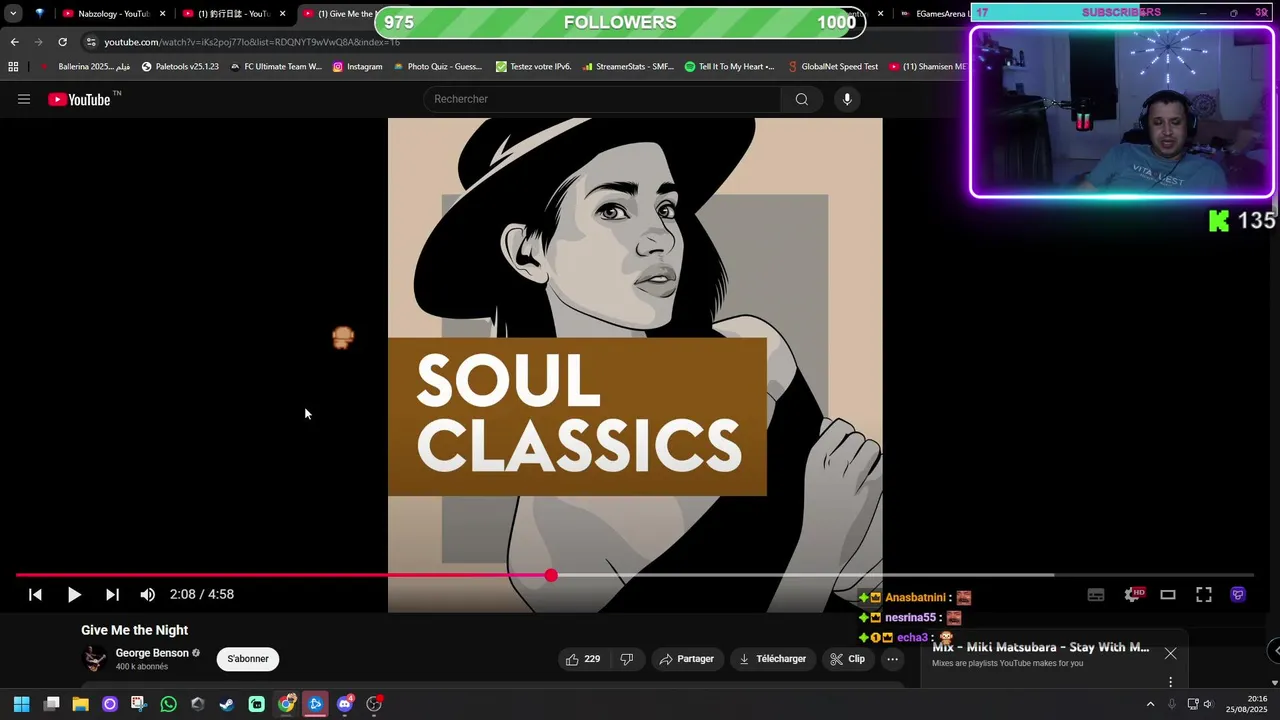The height and width of the screenshot is (720, 1280).
Task: Click the search magnifier button
Action: [801, 99]
